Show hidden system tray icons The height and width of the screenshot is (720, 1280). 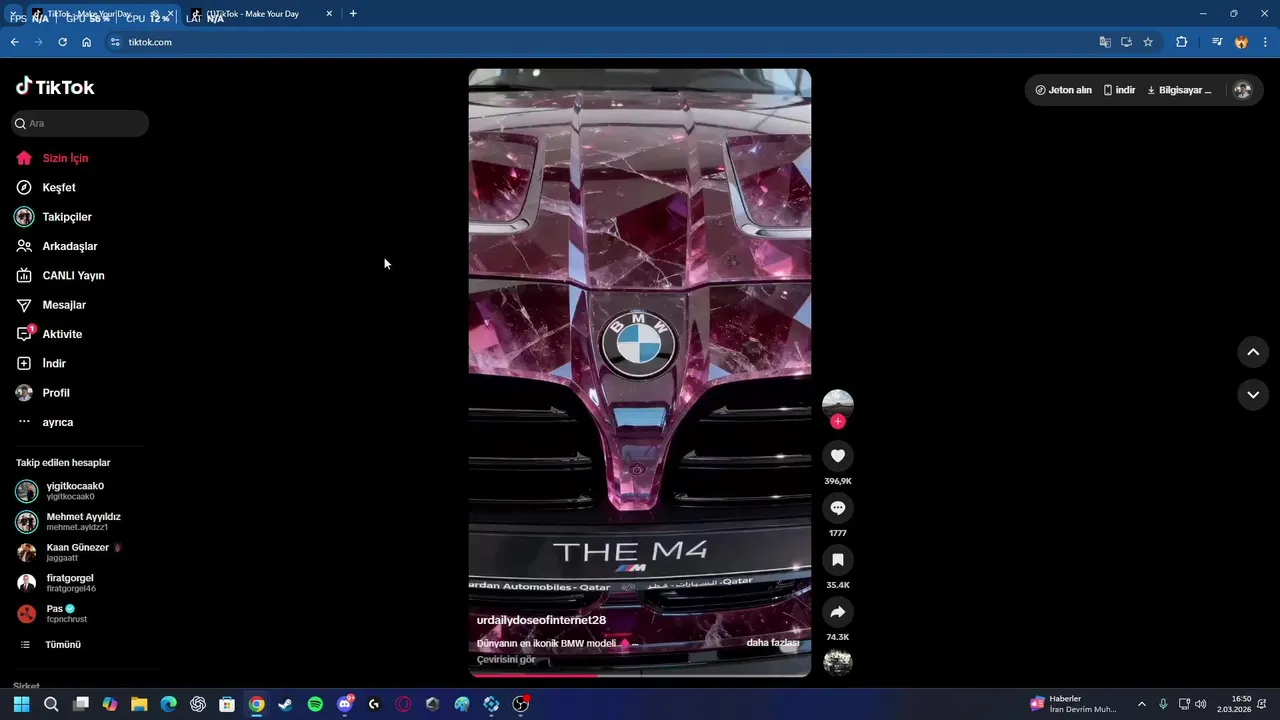[1141, 704]
